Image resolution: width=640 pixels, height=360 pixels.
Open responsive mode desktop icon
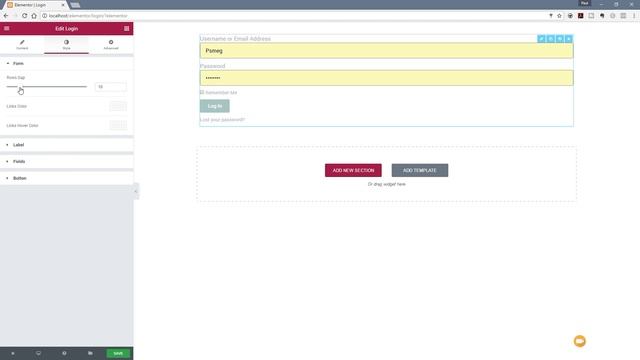(38, 353)
